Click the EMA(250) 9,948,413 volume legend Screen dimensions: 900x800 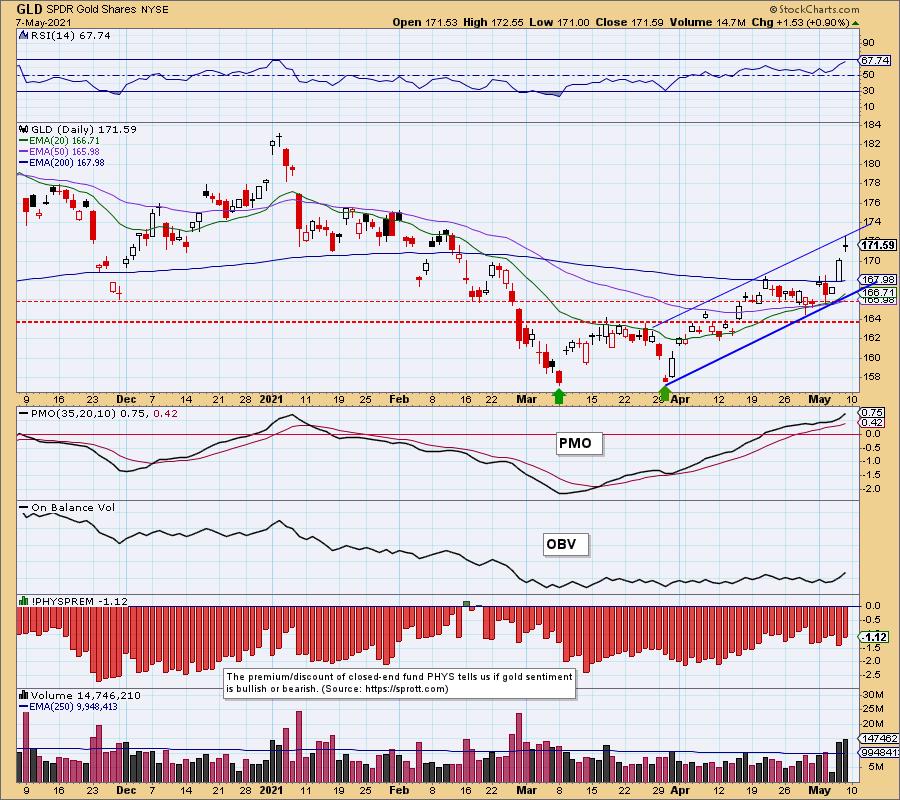(68, 706)
